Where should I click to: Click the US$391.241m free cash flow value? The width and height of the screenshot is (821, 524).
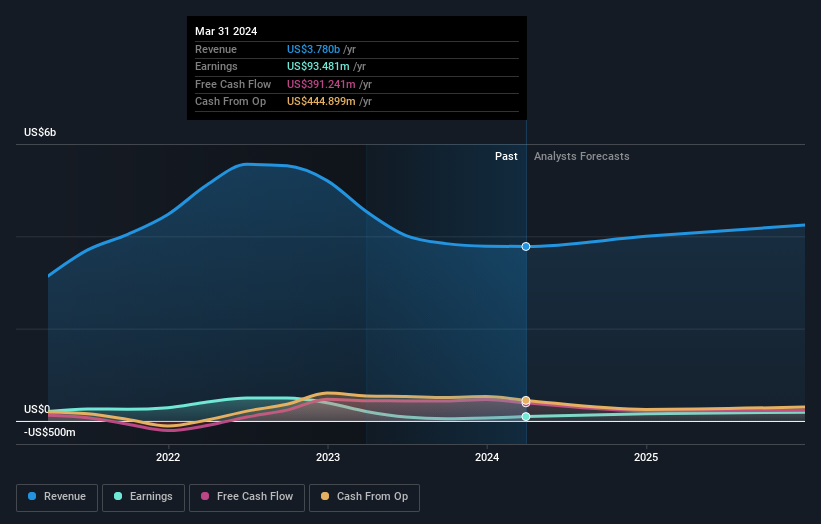321,84
